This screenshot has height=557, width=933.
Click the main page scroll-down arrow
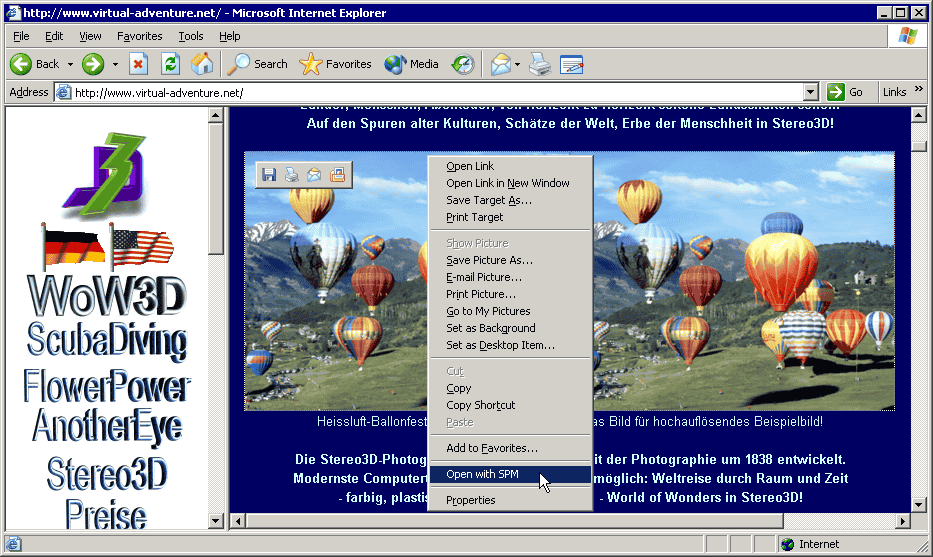click(919, 505)
